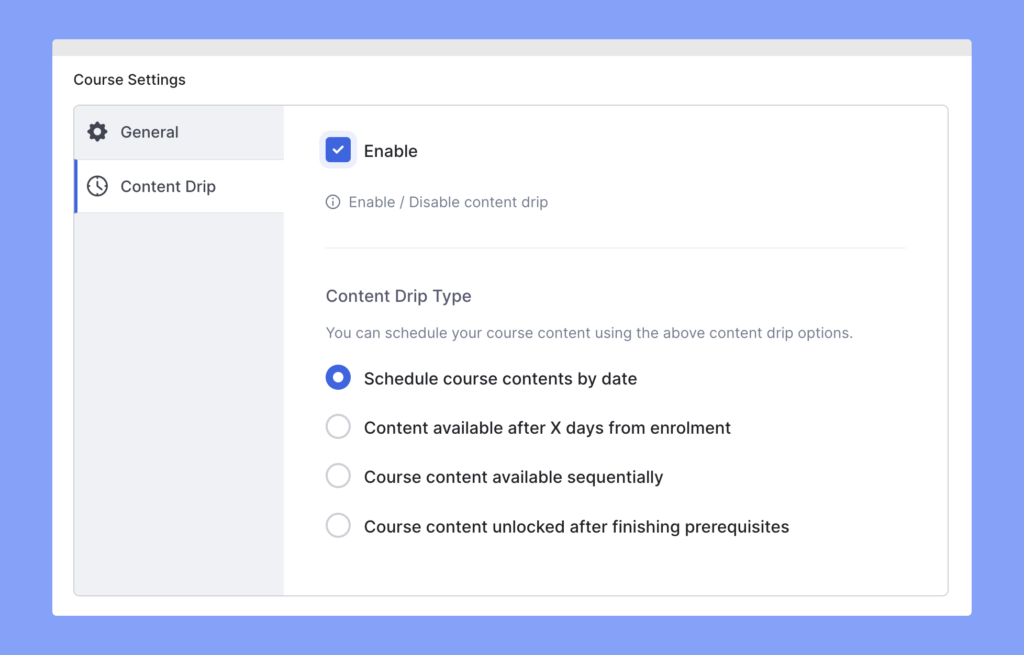Click the gear icon beside General

(96, 131)
